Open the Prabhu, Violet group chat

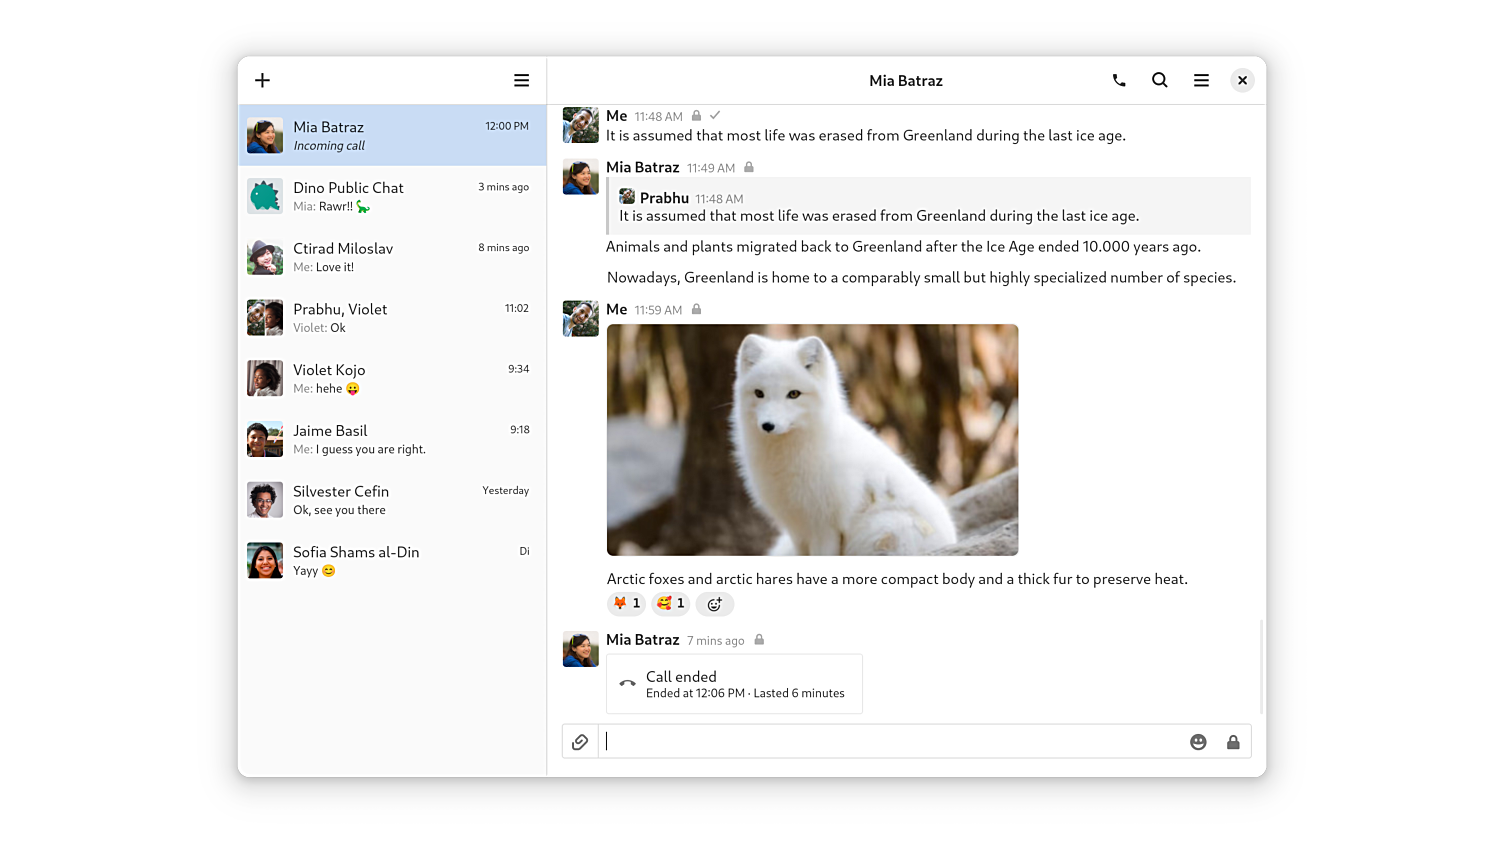pos(392,318)
